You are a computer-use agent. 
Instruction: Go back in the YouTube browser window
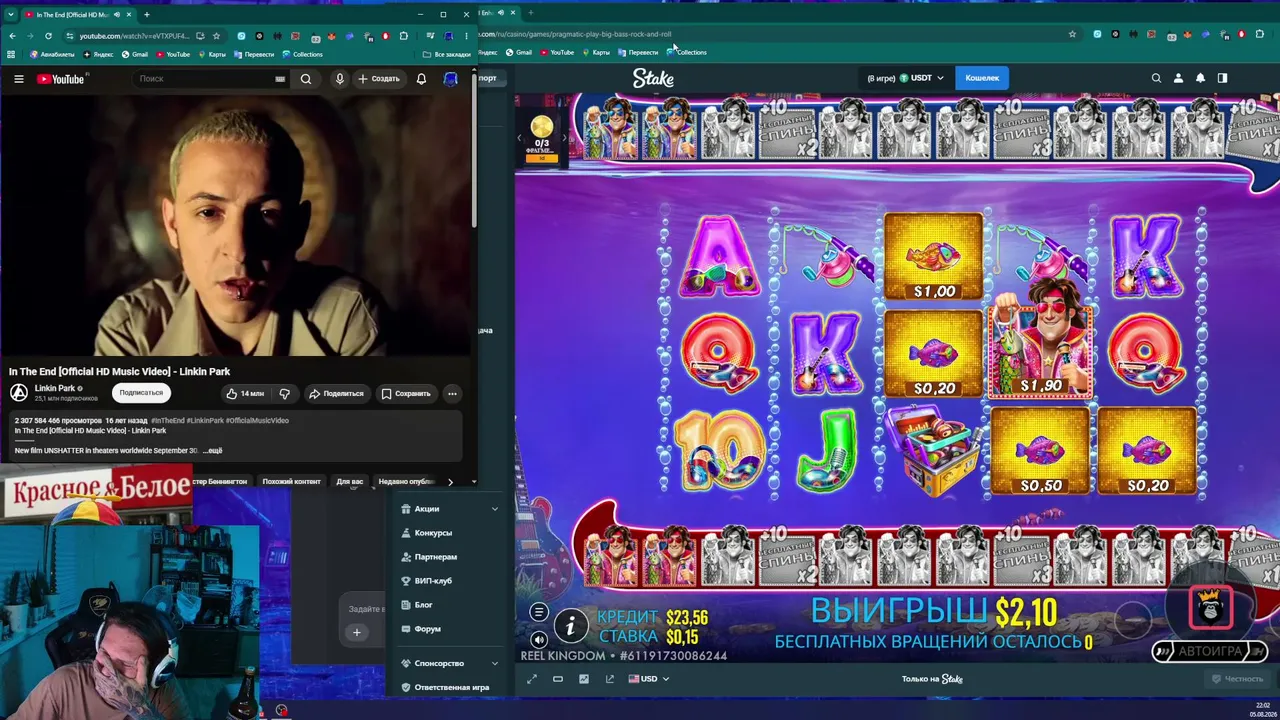pyautogui.click(x=12, y=36)
